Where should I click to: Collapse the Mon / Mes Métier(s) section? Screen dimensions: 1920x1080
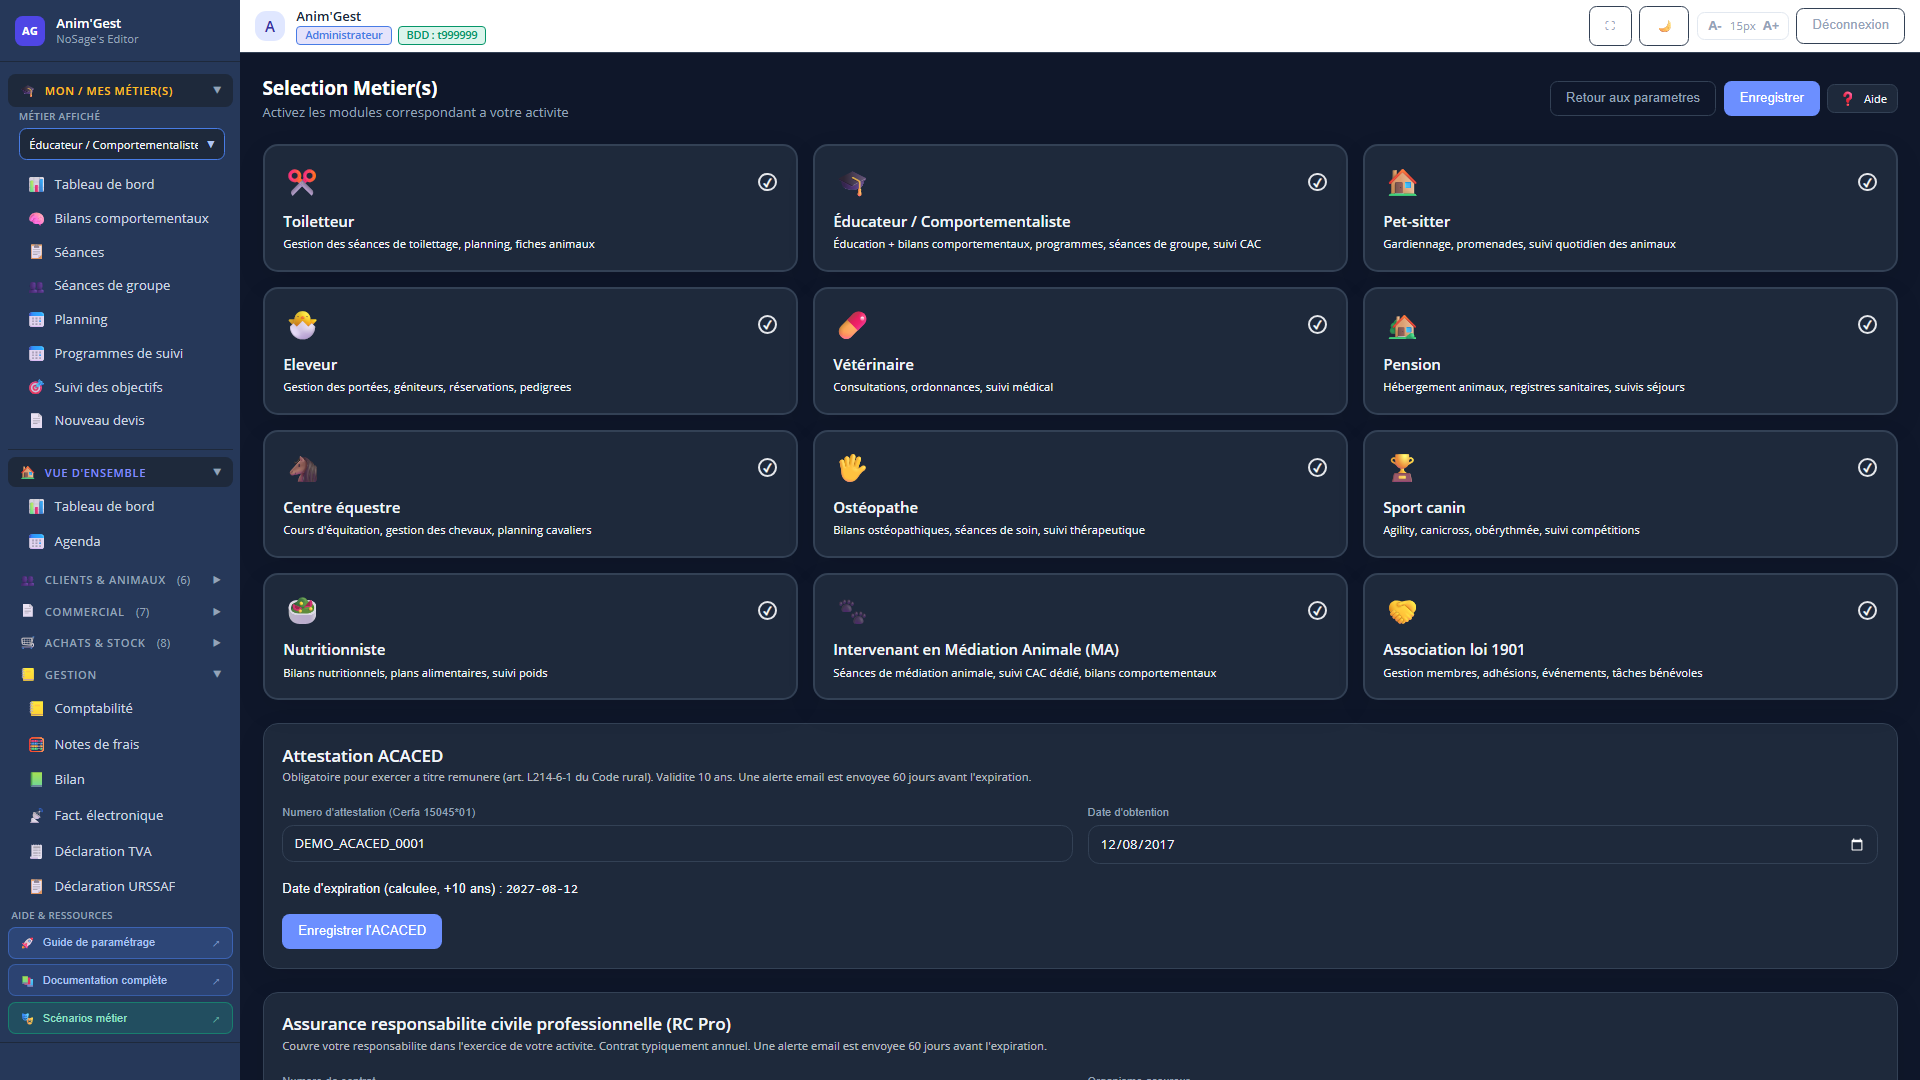click(x=120, y=91)
